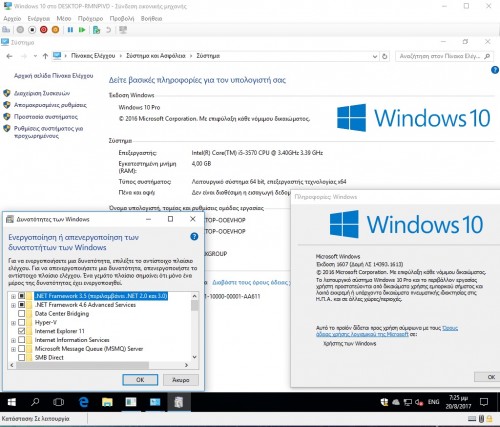This screenshot has height=427, width=500.
Task: Create a checkpoint from the toolbar
Action: [97, 30]
